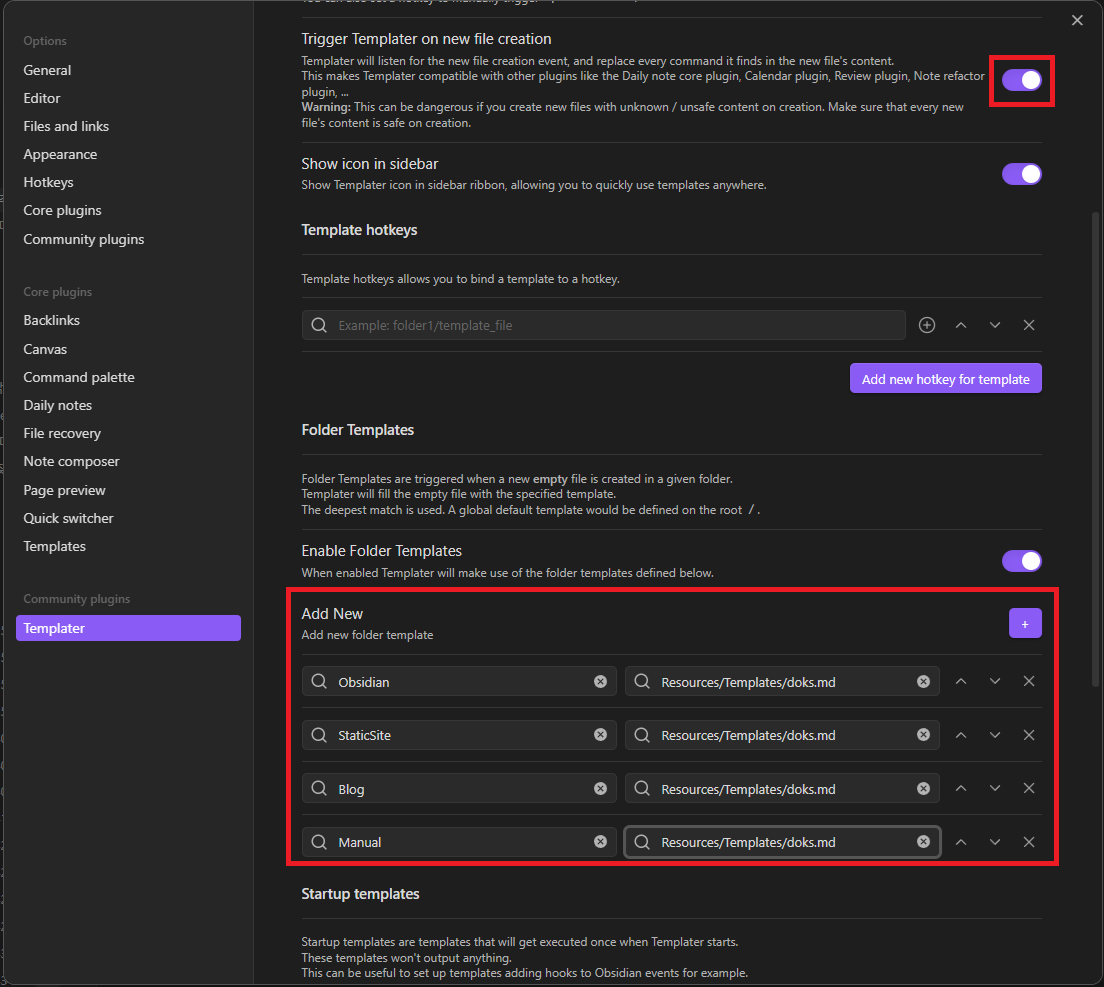The height and width of the screenshot is (987, 1104).
Task: Move Obsidian folder template row down
Action: click(x=994, y=681)
